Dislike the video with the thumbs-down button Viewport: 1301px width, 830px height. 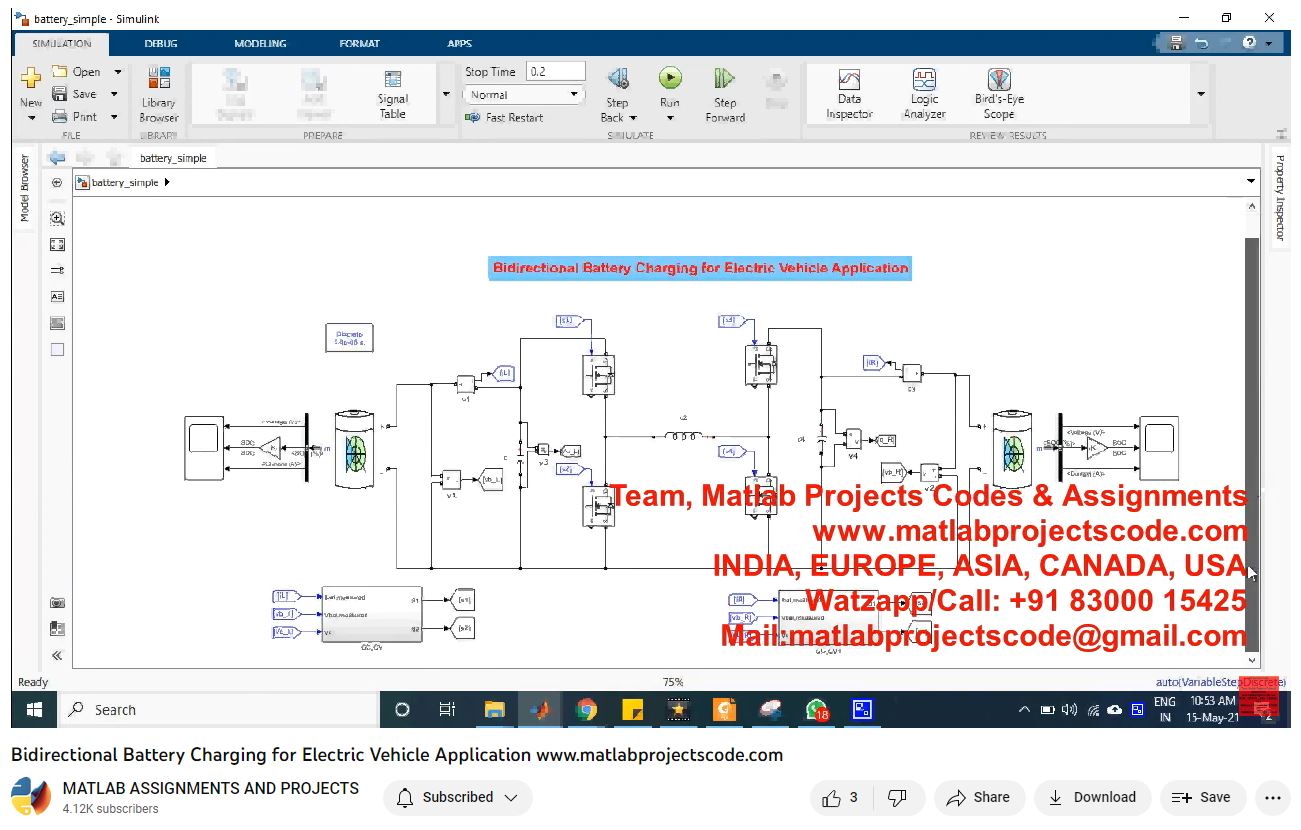[x=897, y=797]
